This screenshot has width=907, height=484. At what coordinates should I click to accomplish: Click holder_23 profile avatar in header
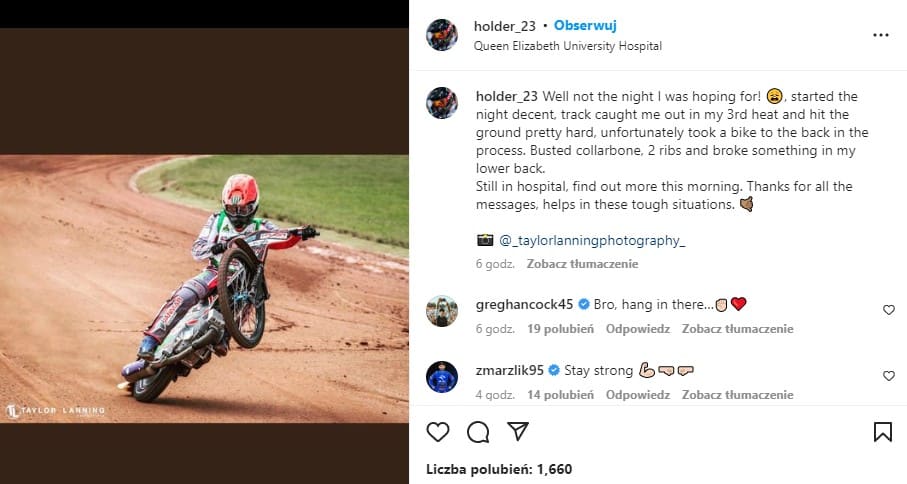(442, 35)
